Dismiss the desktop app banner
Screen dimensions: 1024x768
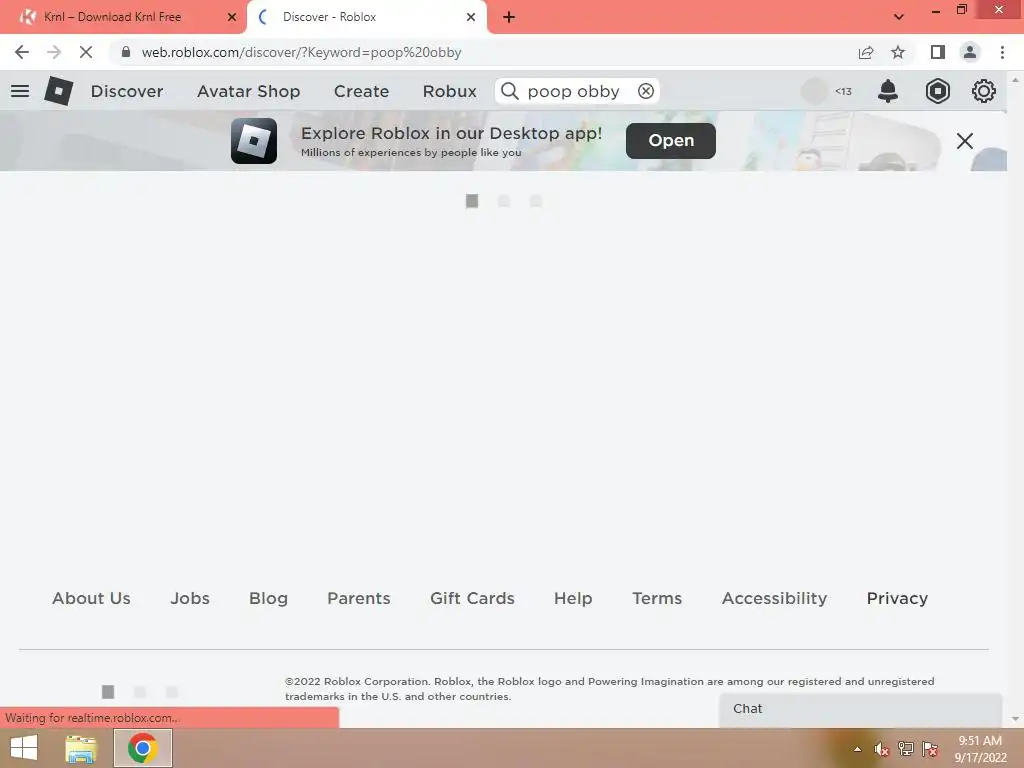point(965,140)
